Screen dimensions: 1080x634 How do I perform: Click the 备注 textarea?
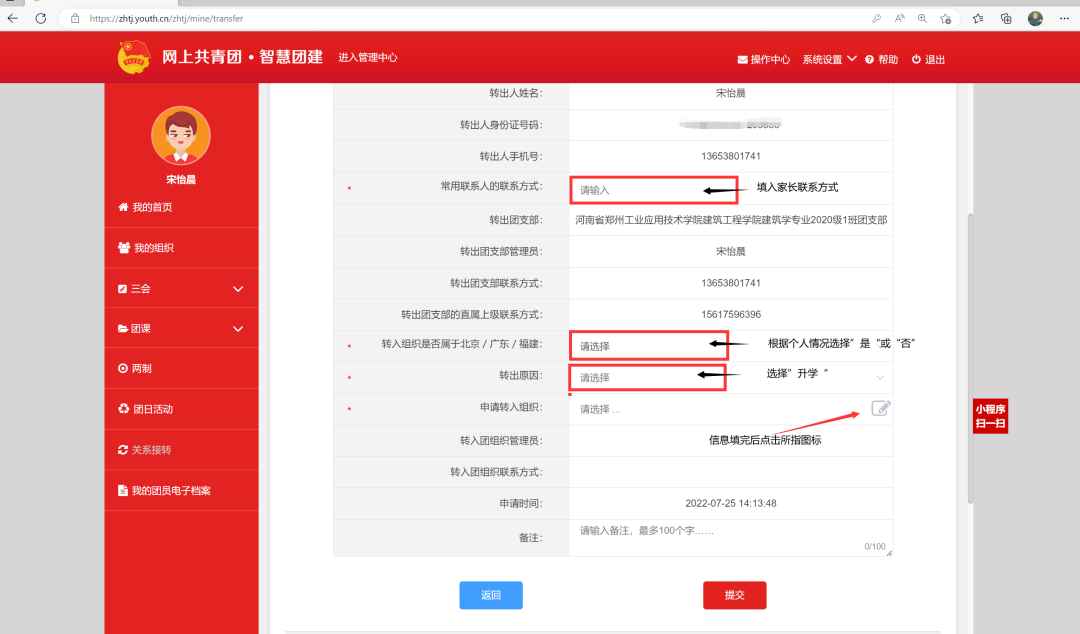(728, 537)
